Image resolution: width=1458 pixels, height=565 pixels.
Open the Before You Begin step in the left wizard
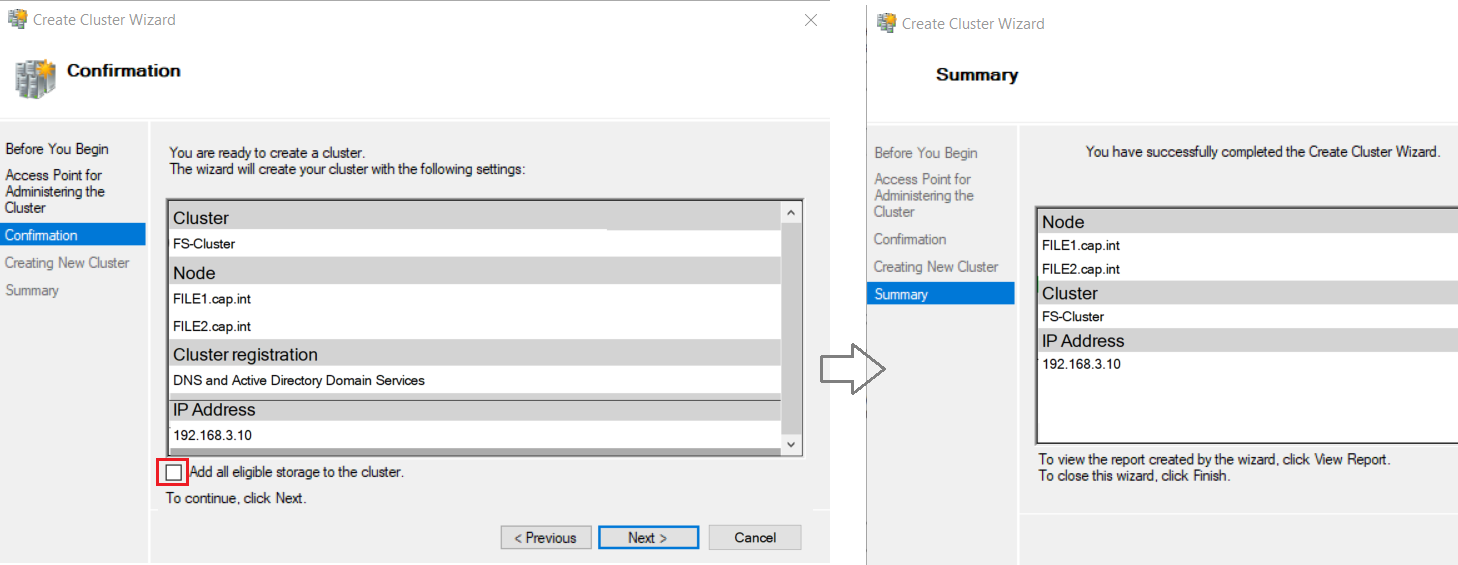click(x=57, y=149)
